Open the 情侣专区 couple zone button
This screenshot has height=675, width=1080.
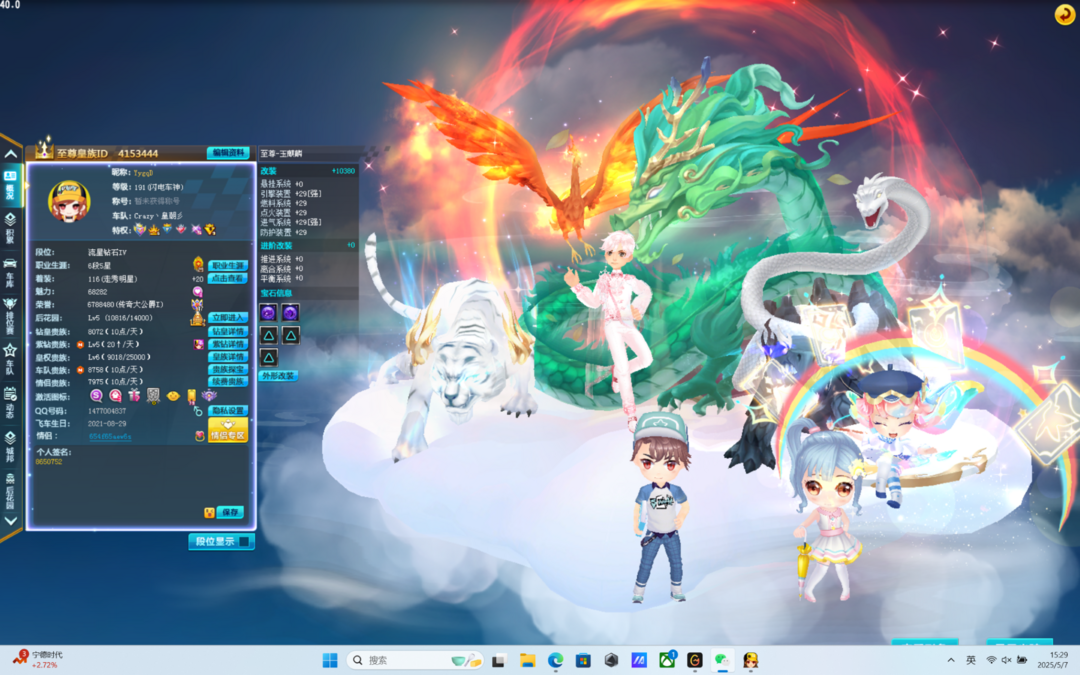click(228, 430)
